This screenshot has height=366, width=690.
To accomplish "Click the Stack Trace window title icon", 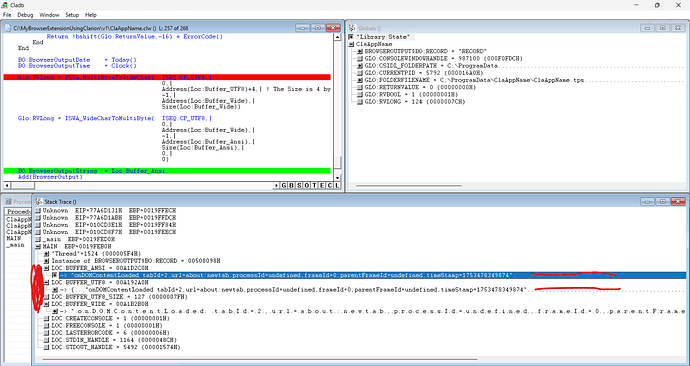I will (39, 201).
